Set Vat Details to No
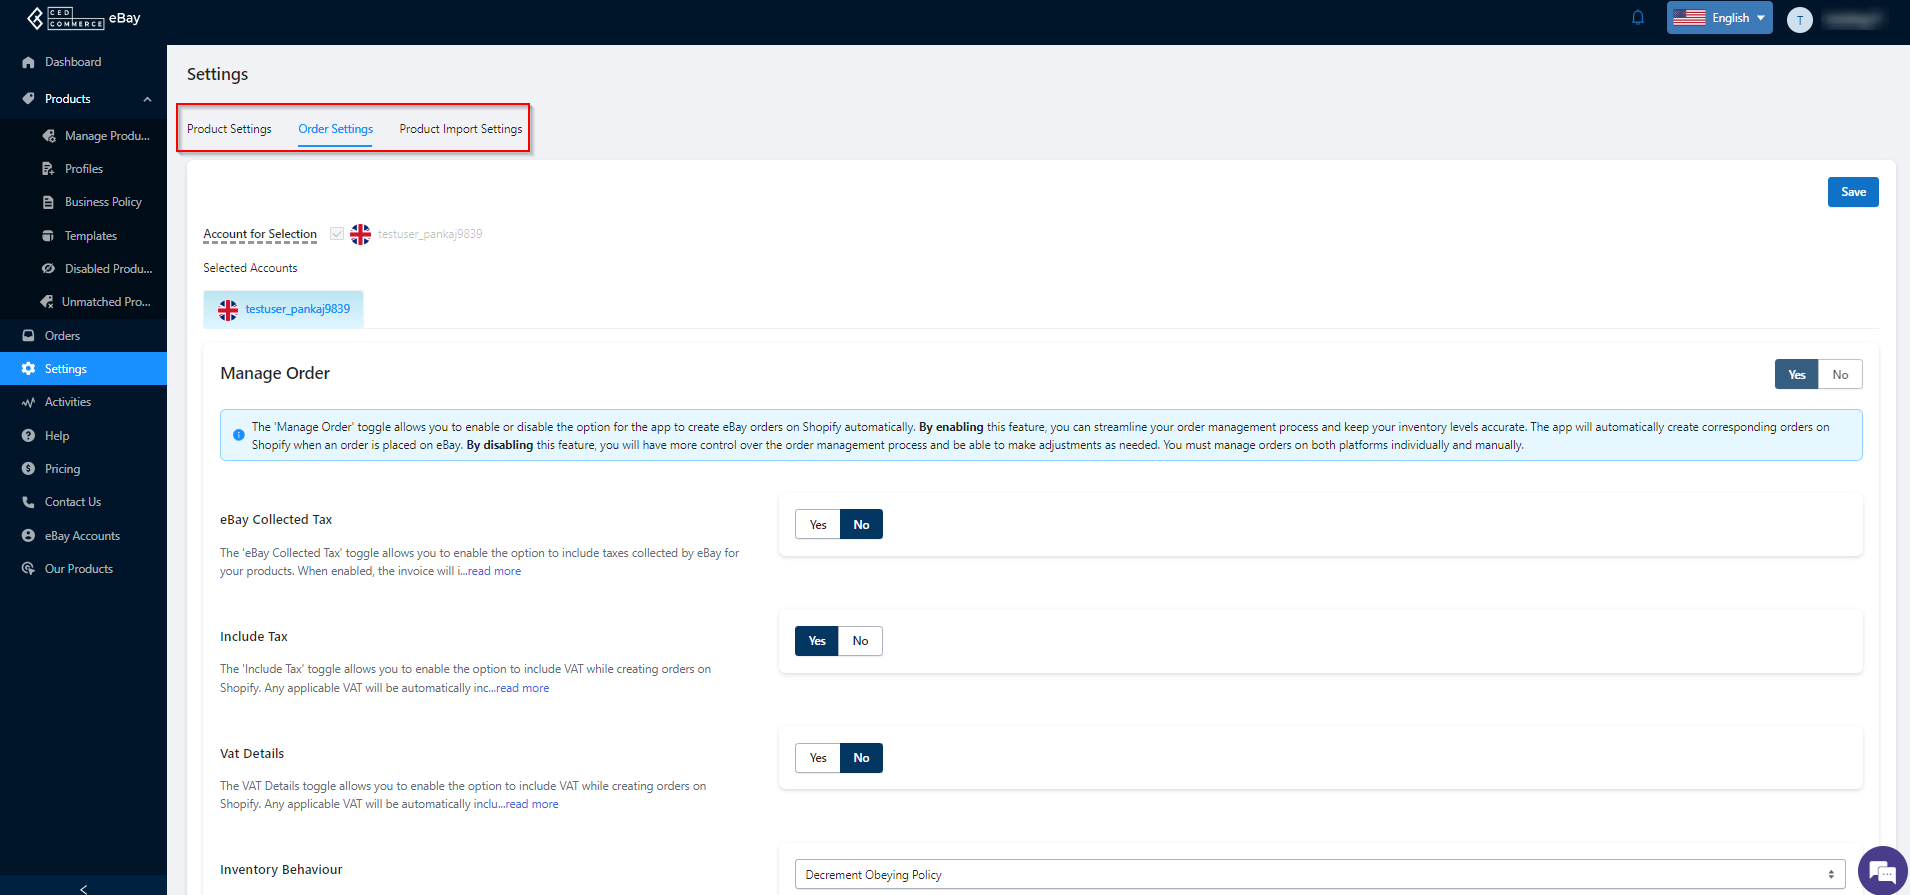The height and width of the screenshot is (895, 1910). [x=861, y=758]
